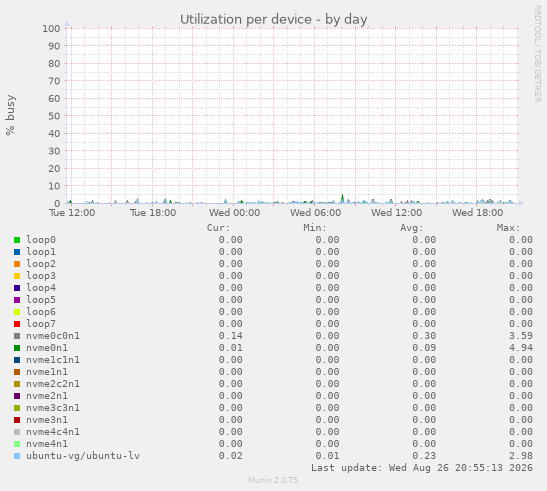The width and height of the screenshot is (547, 491).
Task: Click the loop2 orange color swatch
Action: tap(17, 264)
